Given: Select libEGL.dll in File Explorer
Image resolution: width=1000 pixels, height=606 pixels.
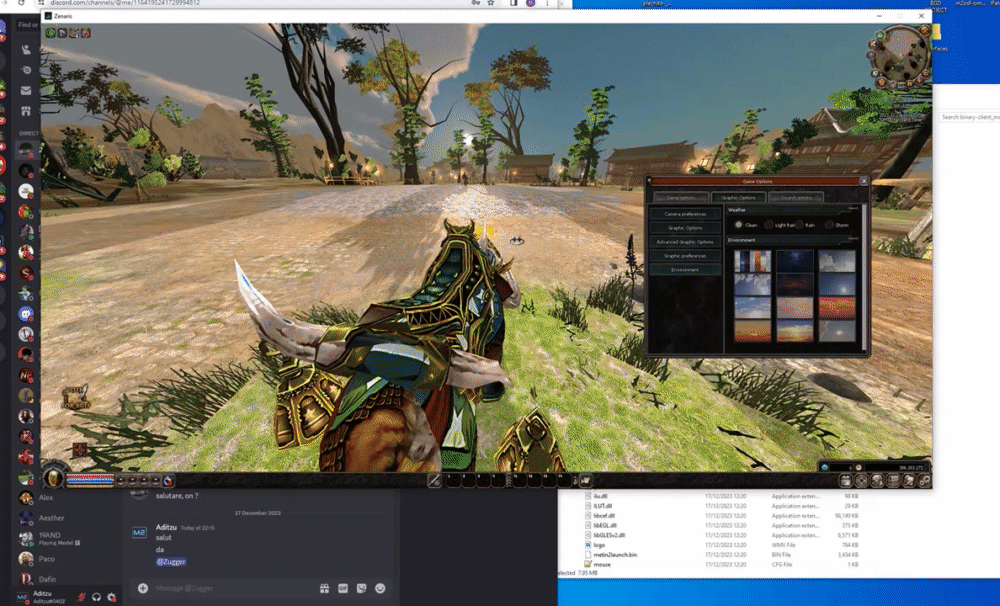Looking at the screenshot, I should click(x=605, y=526).
